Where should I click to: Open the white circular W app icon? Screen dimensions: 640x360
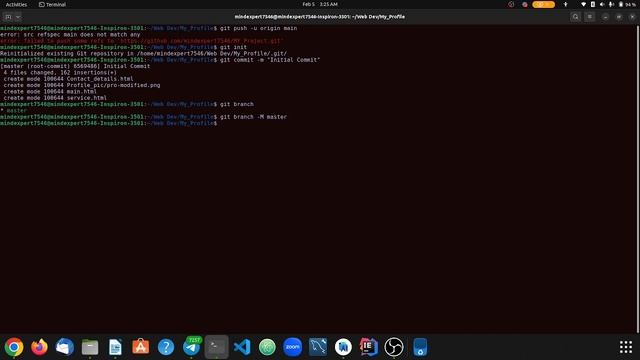(343, 347)
